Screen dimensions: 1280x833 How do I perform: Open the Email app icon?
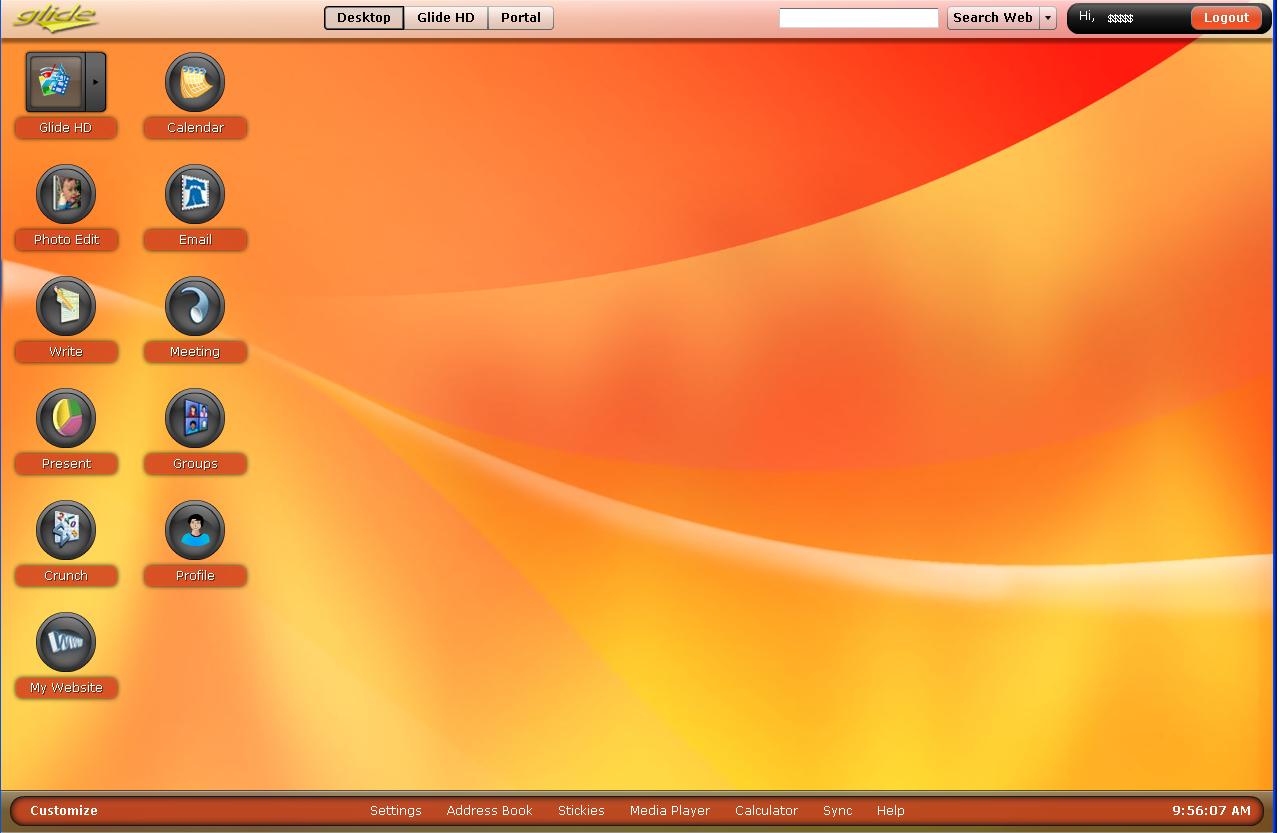[x=195, y=194]
